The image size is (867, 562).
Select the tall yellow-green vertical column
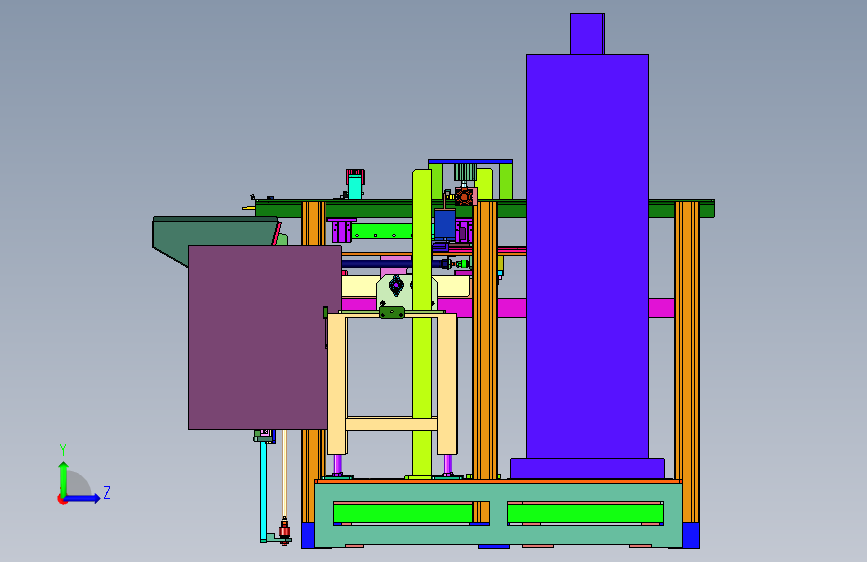[x=422, y=324]
